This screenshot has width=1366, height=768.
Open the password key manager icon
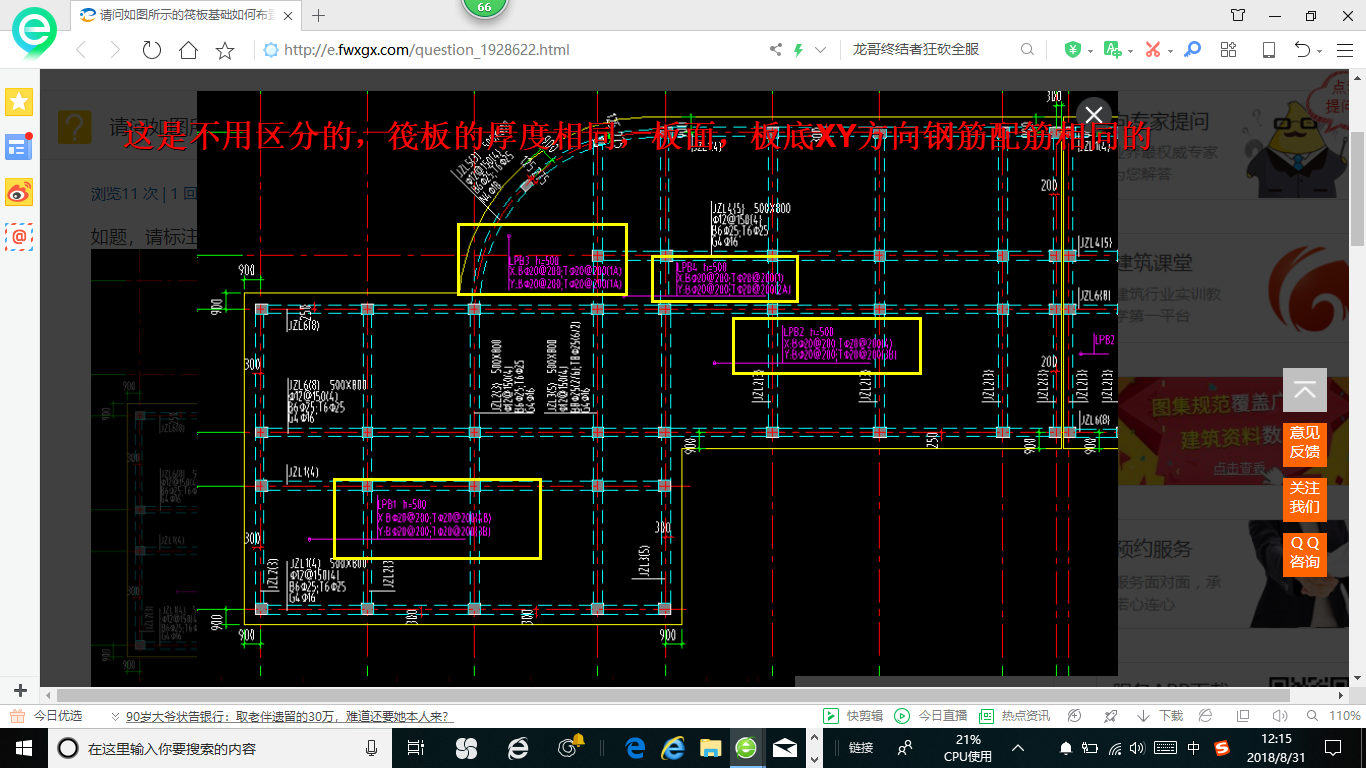pyautogui.click(x=1192, y=50)
